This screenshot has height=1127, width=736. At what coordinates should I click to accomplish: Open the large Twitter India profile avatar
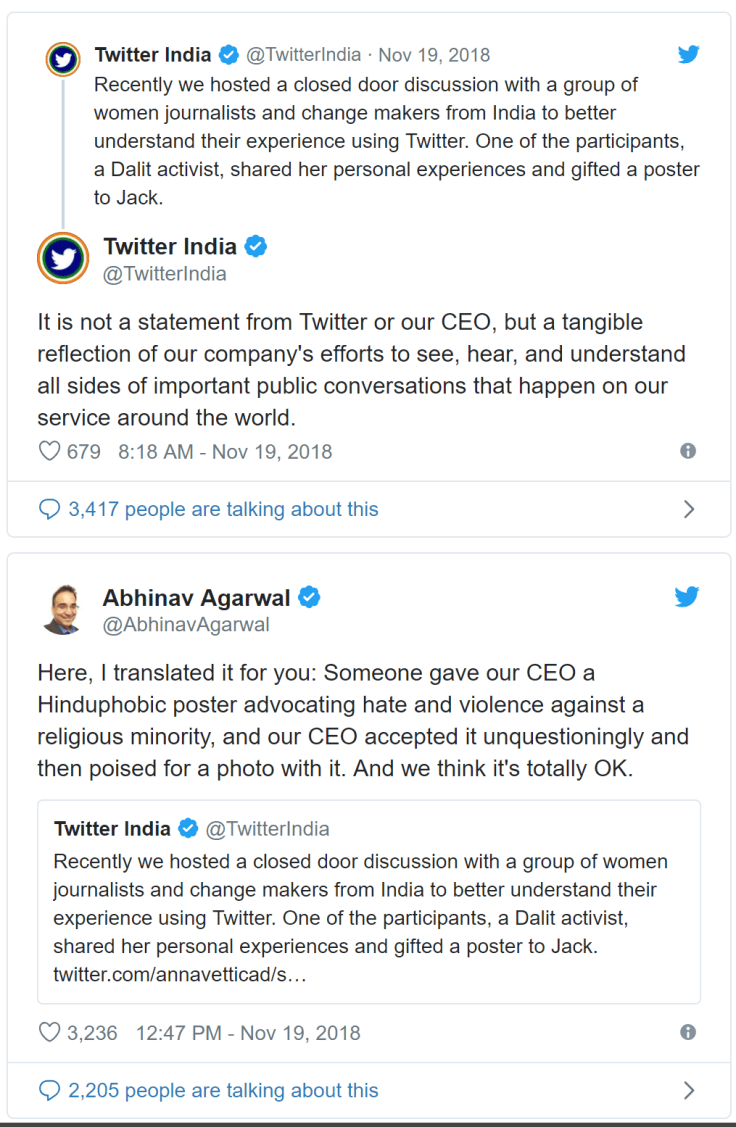pyautogui.click(x=63, y=257)
